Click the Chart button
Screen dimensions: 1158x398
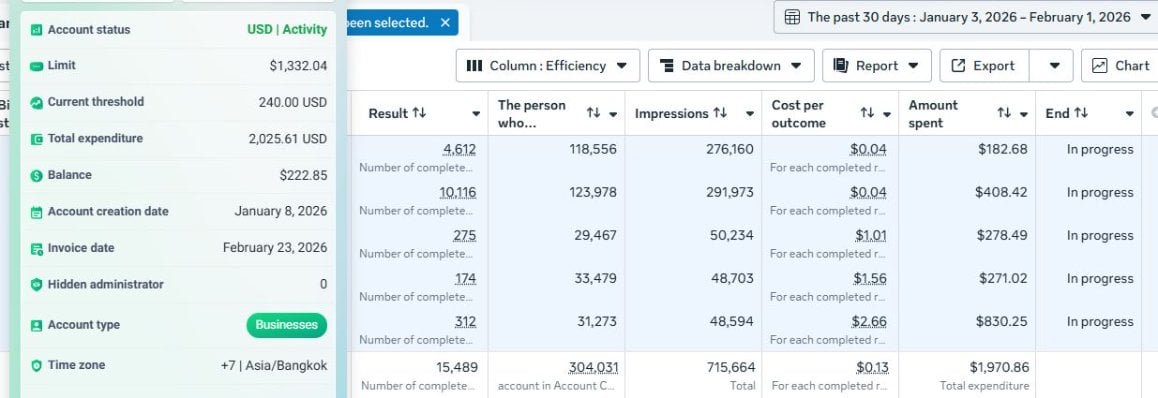(1120, 66)
